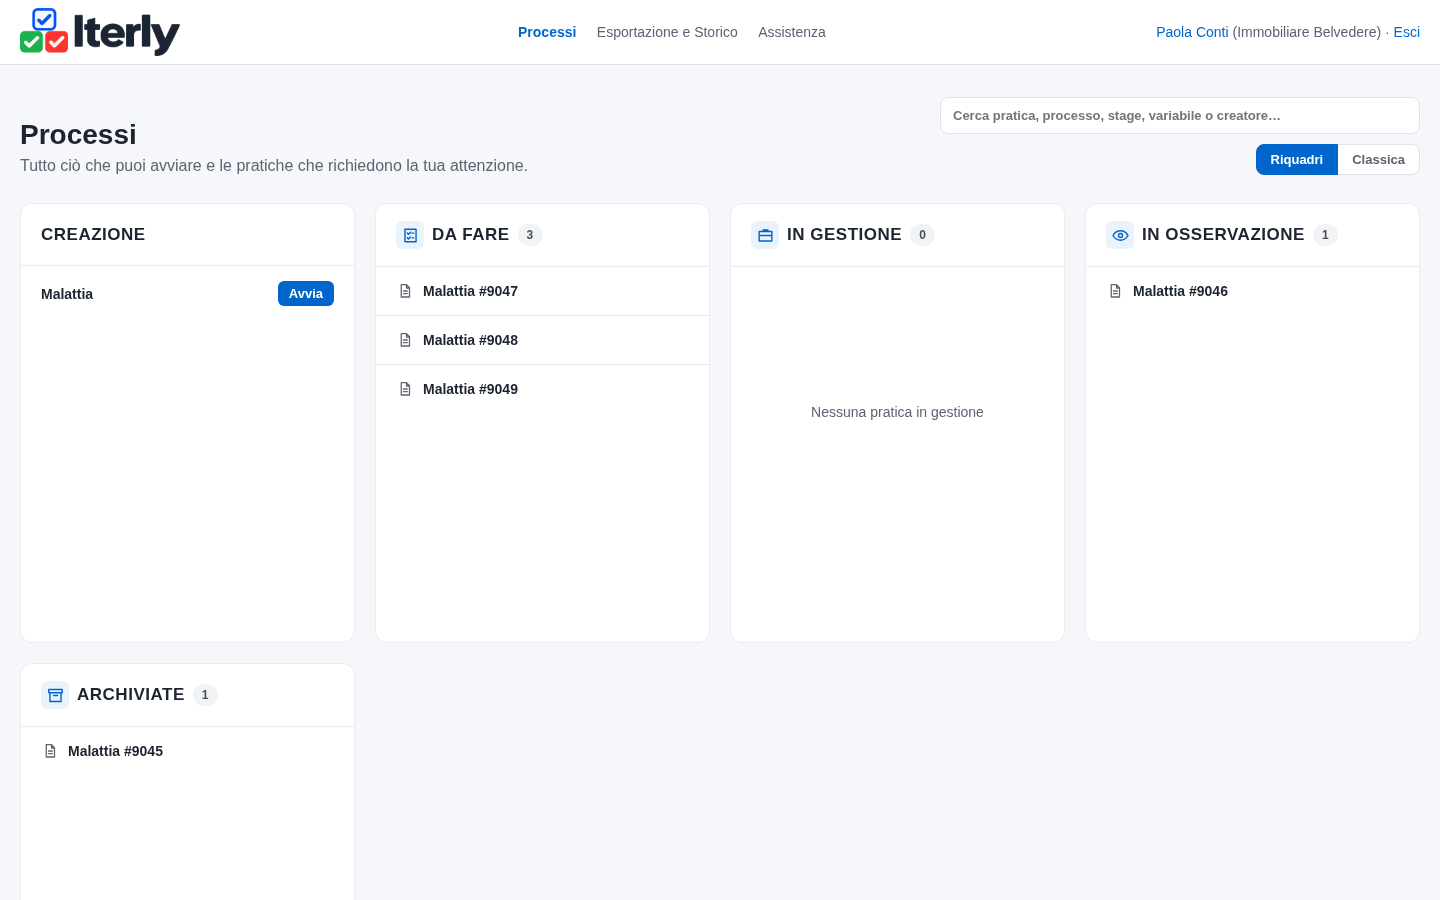Open the Processi nav item

(x=547, y=32)
